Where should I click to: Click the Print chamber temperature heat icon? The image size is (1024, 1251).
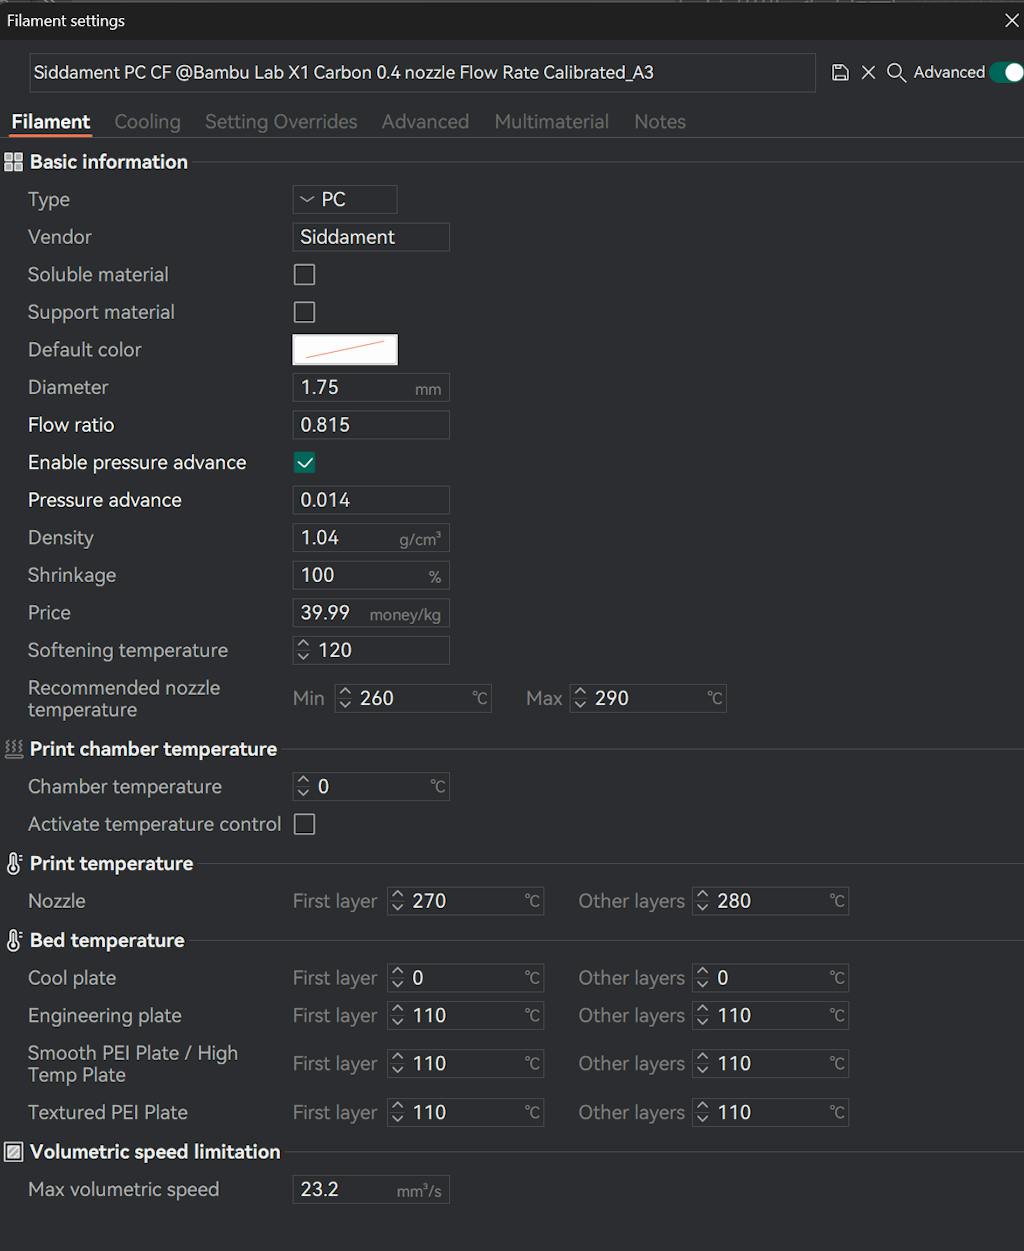[x=14, y=749]
